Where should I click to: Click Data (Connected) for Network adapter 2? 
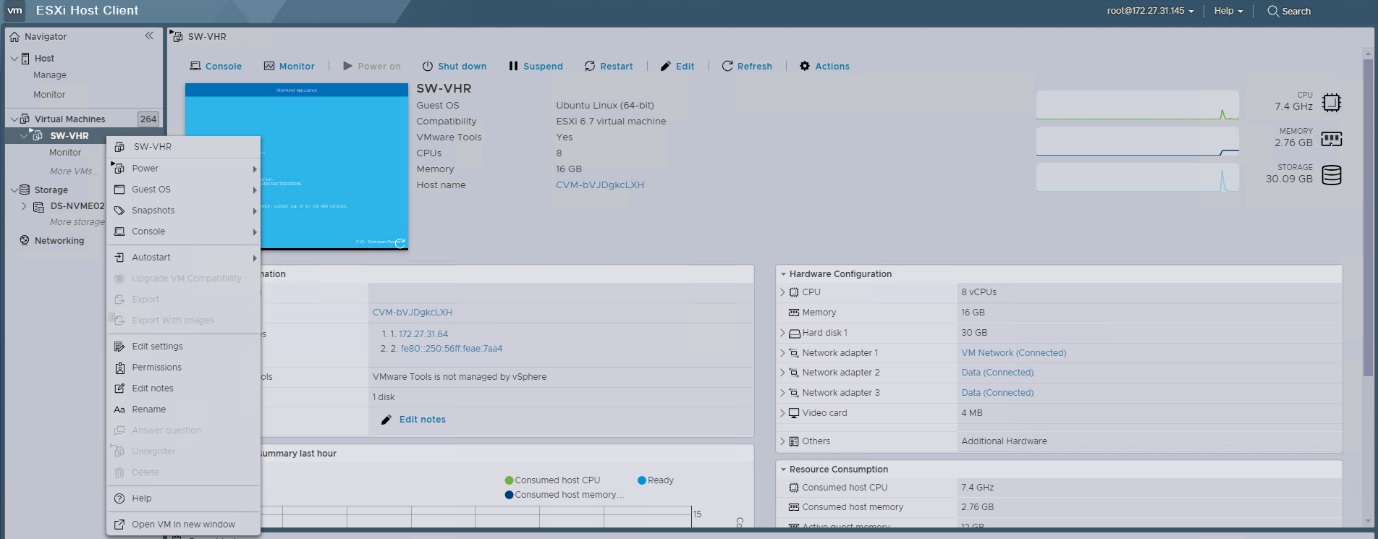coord(997,373)
